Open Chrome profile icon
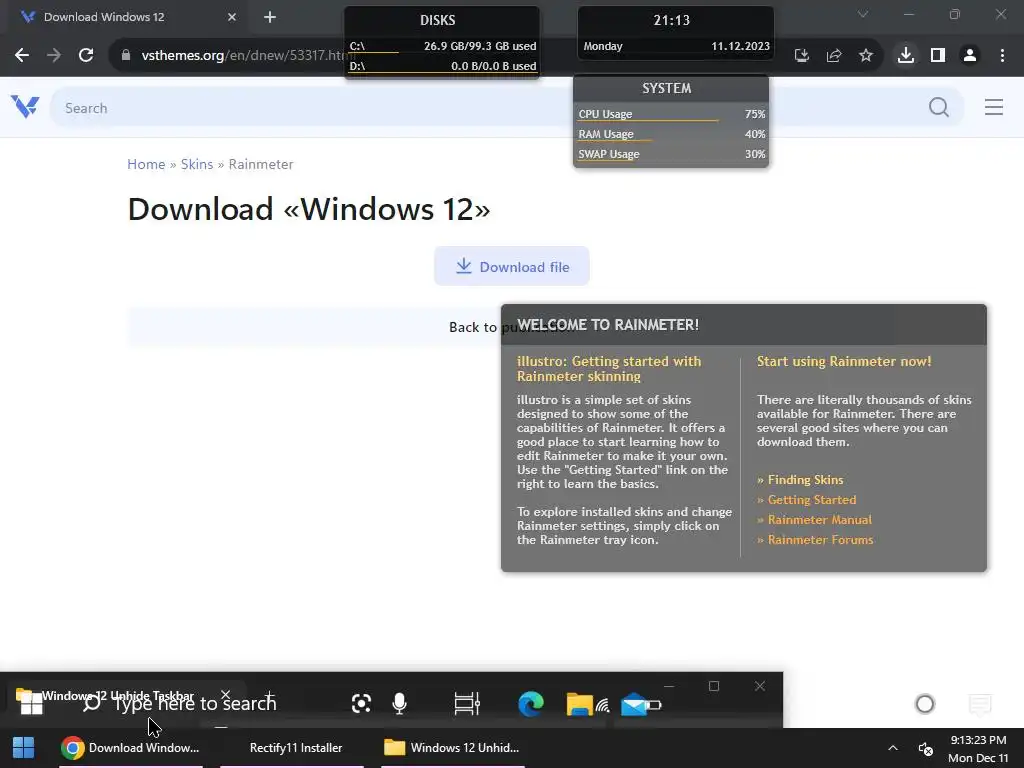Image resolution: width=1024 pixels, height=768 pixels. pos(970,56)
